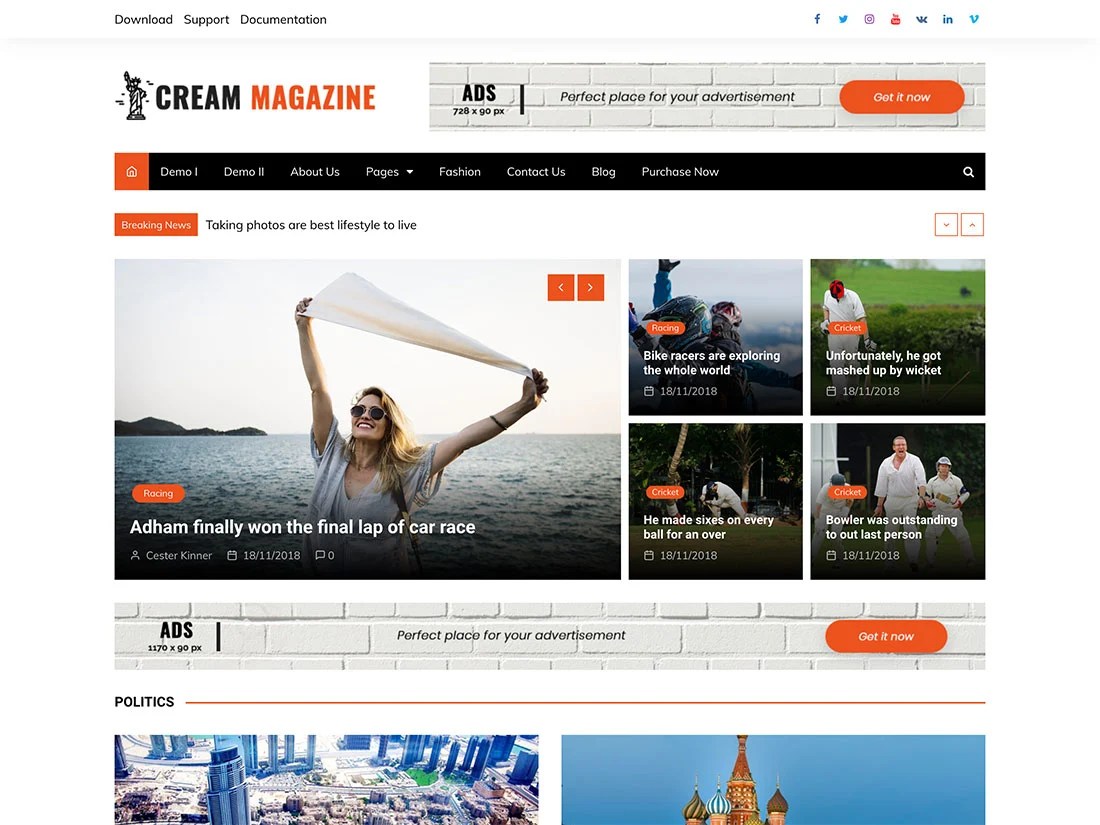1100x825 pixels.
Task: Select Contact Us in the navigation
Action: (536, 171)
